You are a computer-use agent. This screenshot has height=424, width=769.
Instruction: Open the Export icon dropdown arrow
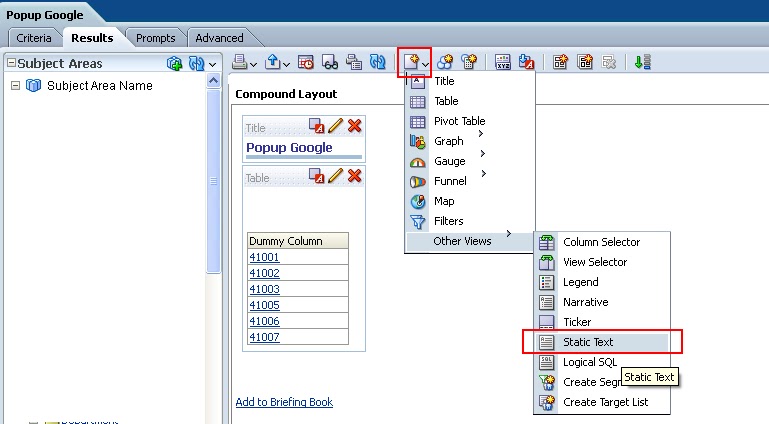(x=286, y=64)
